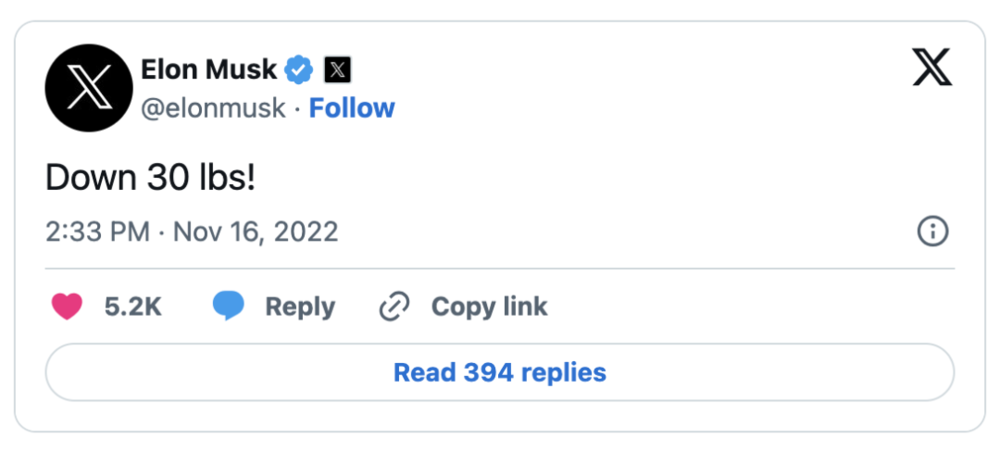Click the chain link icon

[394, 306]
